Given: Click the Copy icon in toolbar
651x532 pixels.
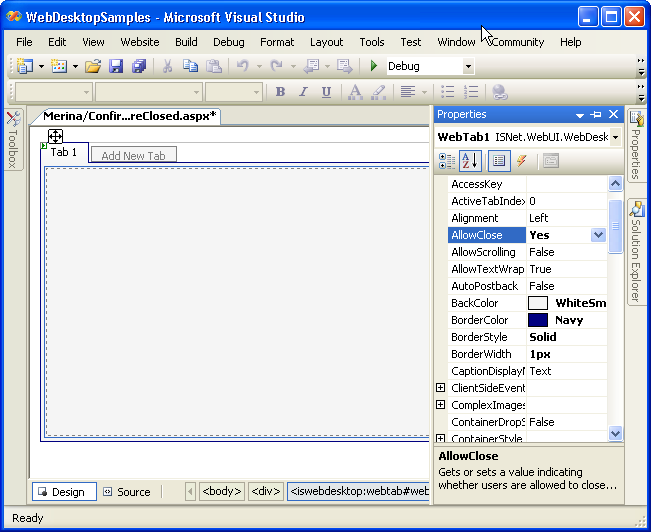Looking at the screenshot, I should coord(190,66).
